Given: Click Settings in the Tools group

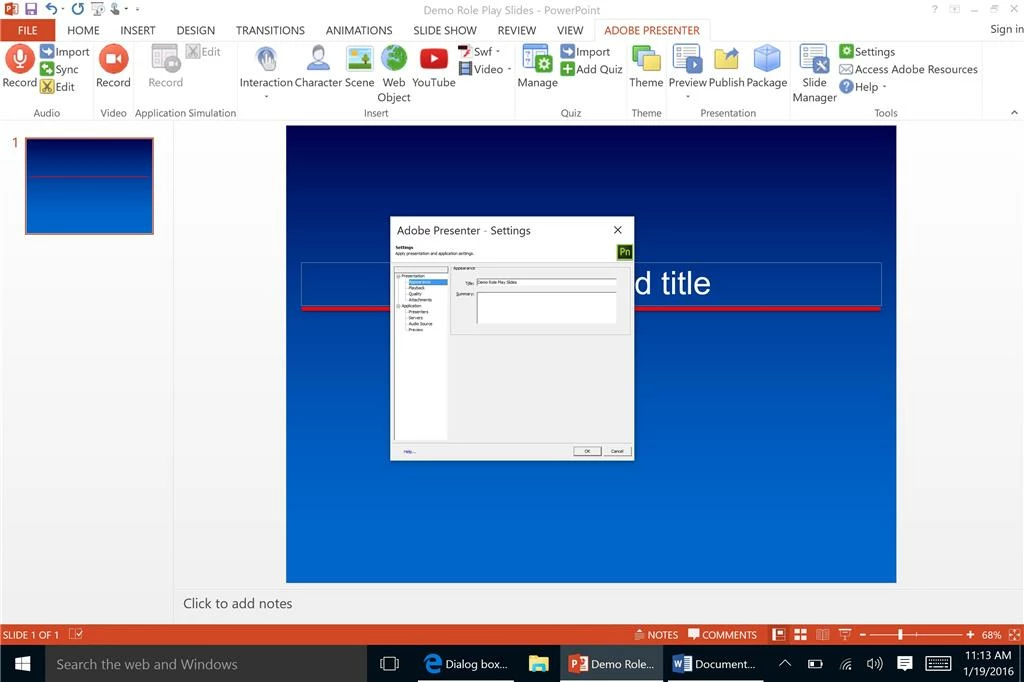Looking at the screenshot, I should click(x=867, y=52).
